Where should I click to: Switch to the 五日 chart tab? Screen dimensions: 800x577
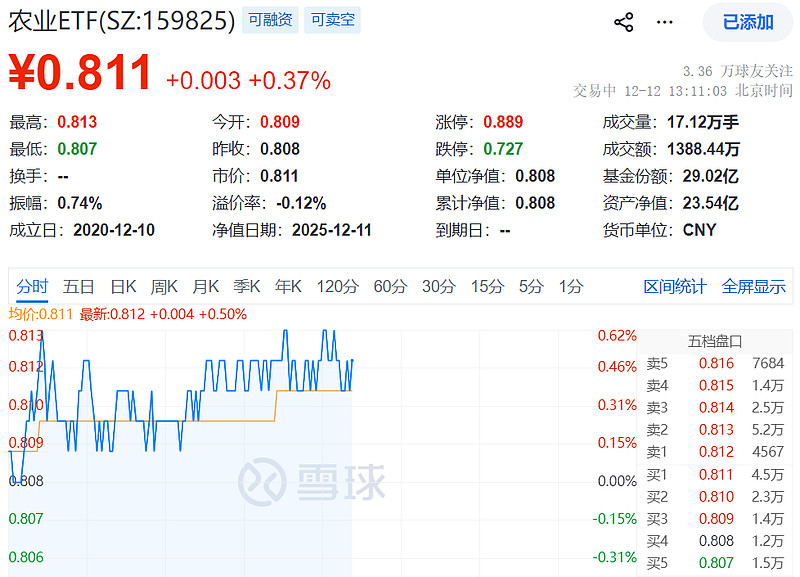point(78,286)
